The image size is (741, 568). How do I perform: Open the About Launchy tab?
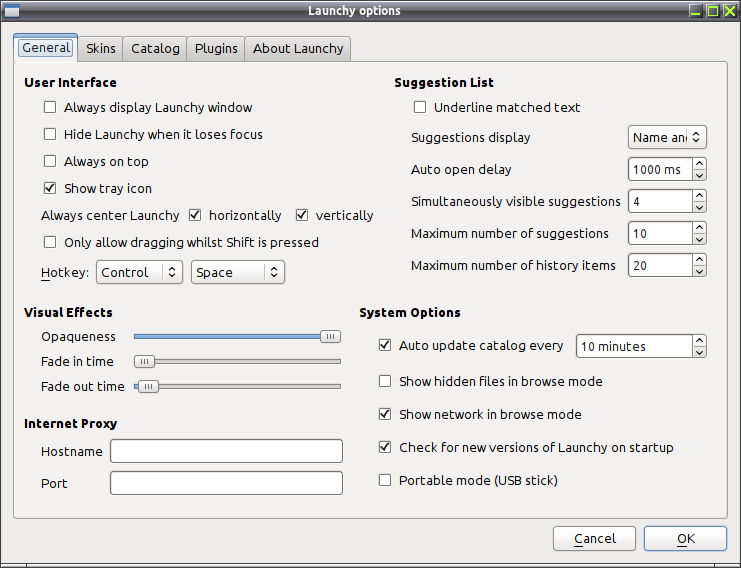tap(298, 49)
